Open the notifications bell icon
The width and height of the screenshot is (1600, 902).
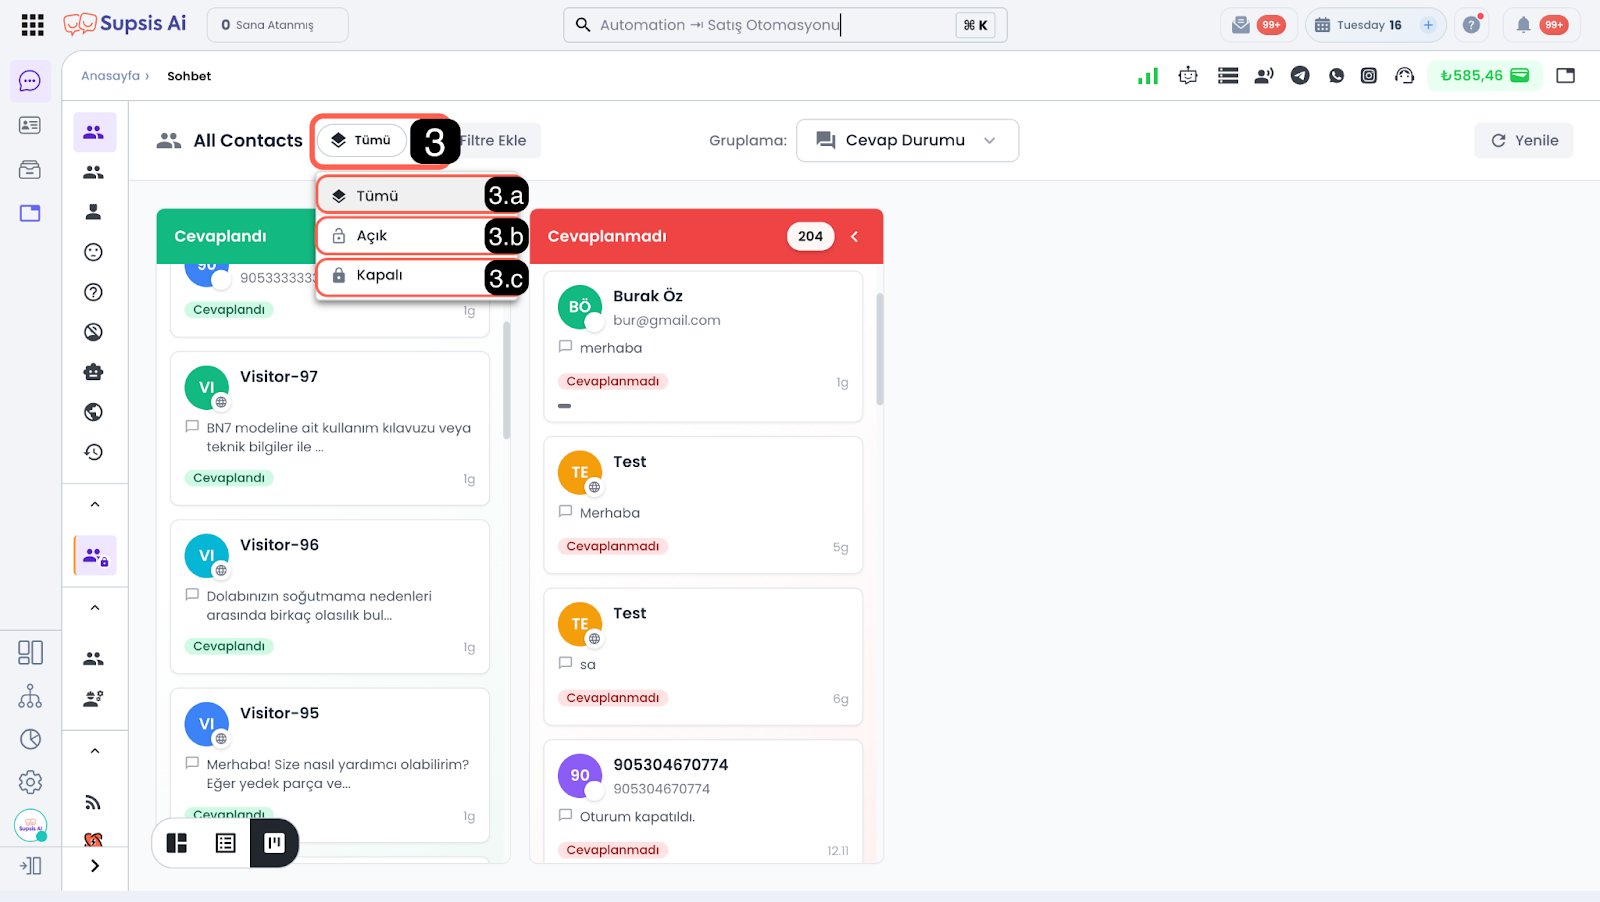[1523, 25]
